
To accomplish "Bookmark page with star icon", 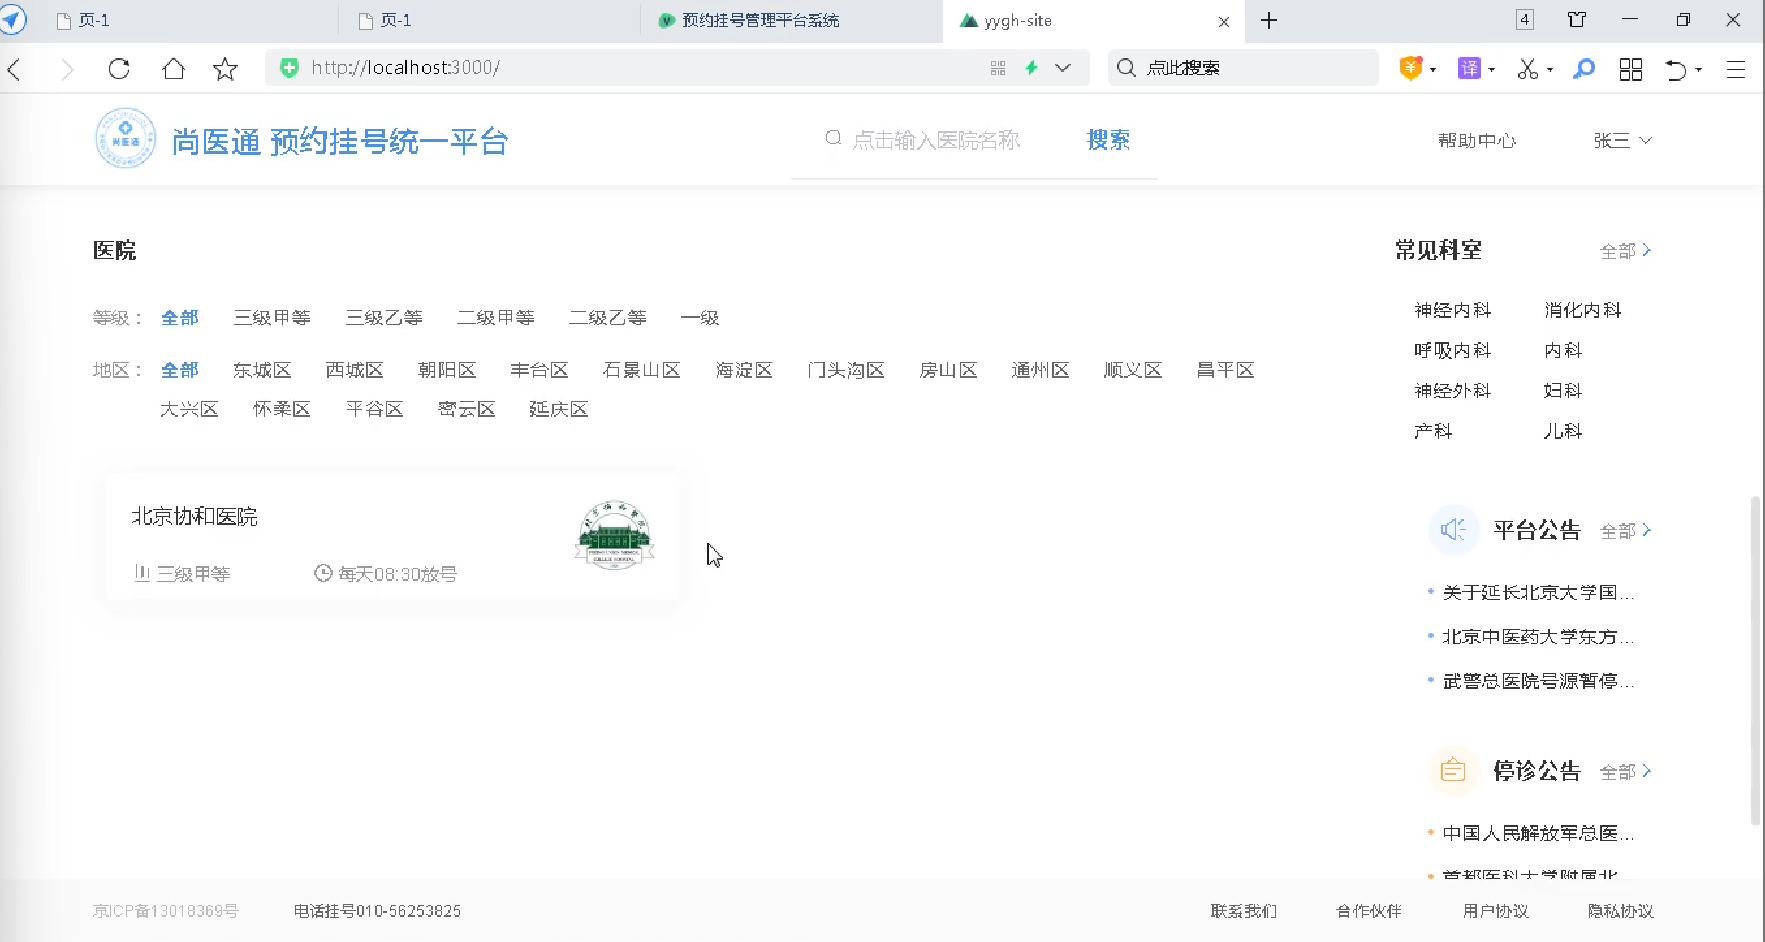I will tap(225, 68).
